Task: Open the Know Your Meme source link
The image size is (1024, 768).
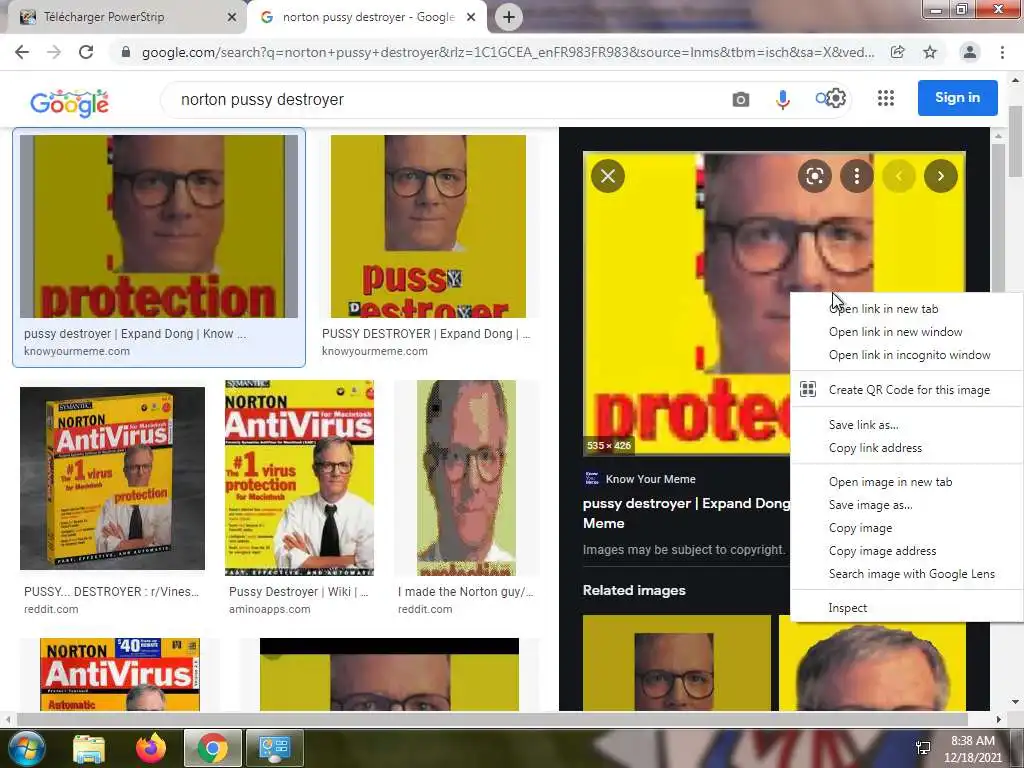Action: click(x=650, y=479)
